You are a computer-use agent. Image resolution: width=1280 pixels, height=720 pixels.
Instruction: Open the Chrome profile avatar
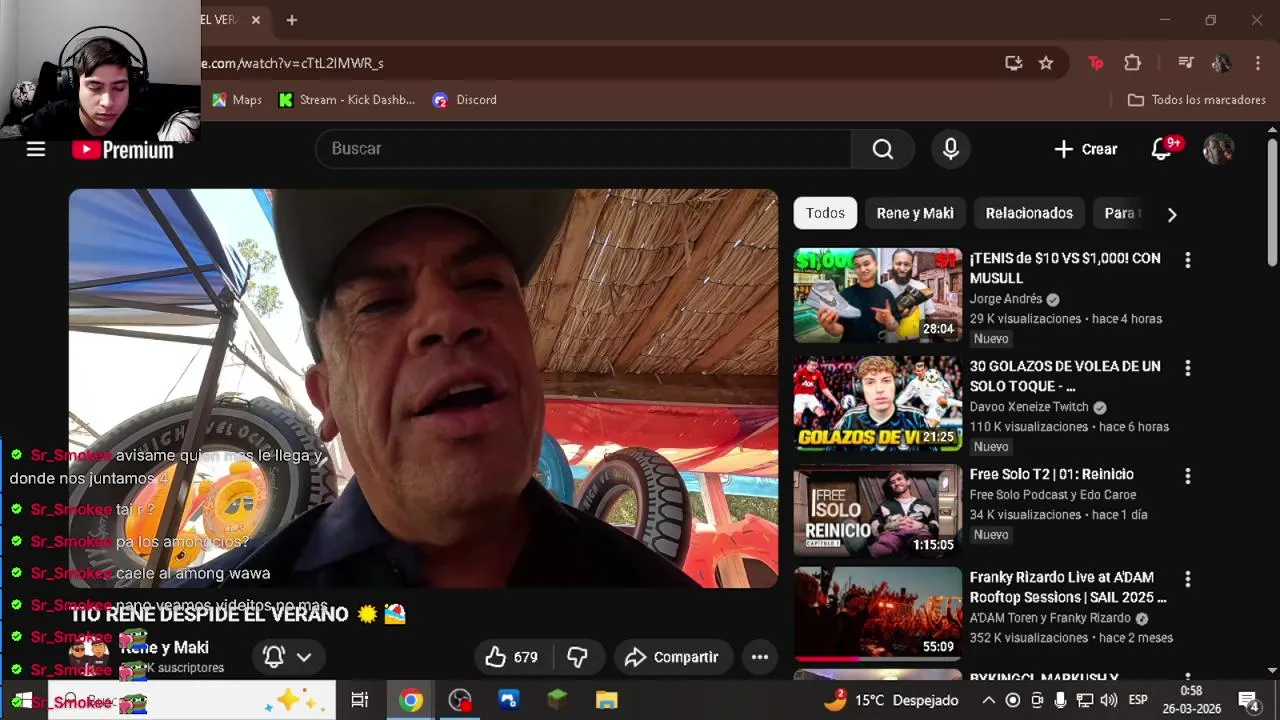pos(1221,63)
